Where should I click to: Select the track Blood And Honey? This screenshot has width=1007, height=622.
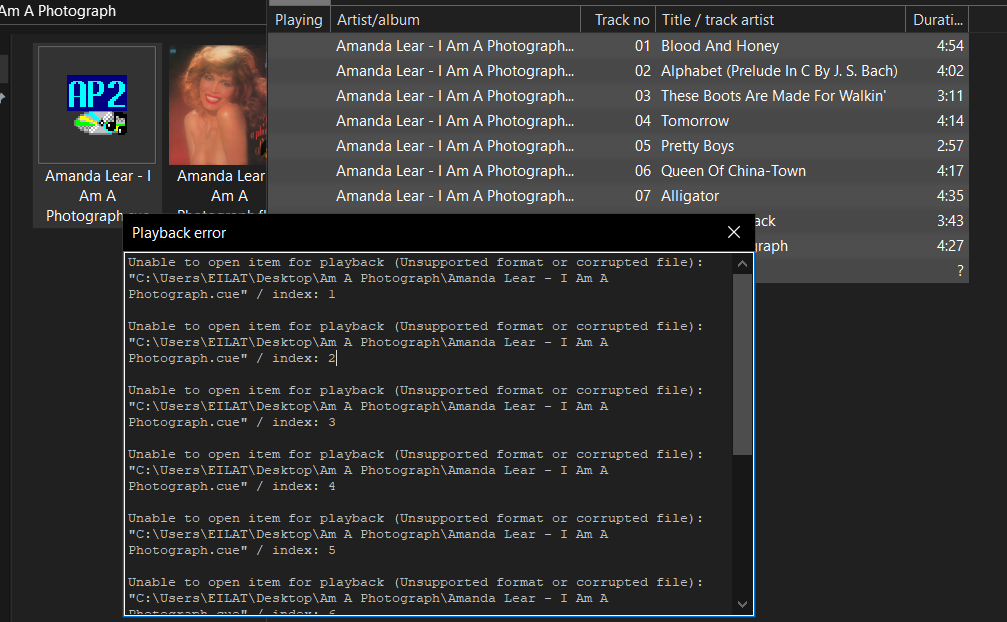(720, 46)
